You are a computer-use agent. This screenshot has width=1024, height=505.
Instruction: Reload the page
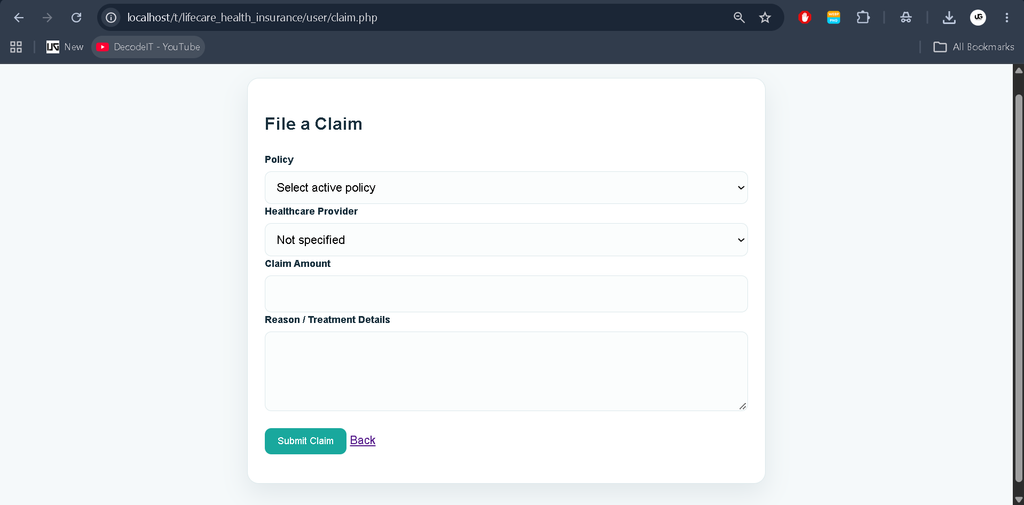(x=76, y=18)
